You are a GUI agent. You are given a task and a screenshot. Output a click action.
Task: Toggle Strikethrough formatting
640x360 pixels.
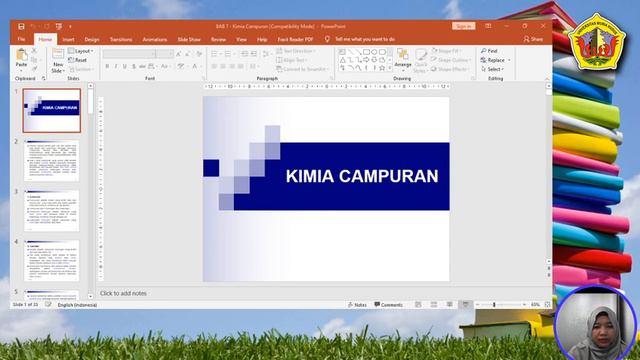pos(142,66)
